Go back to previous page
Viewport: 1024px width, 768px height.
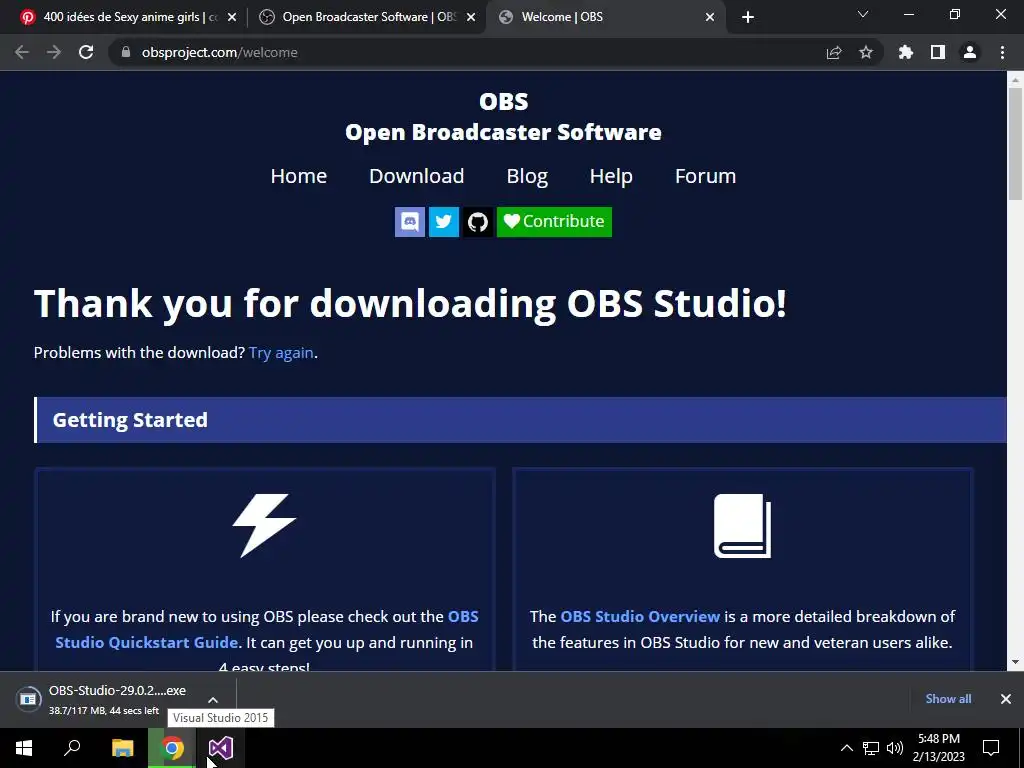click(x=22, y=52)
